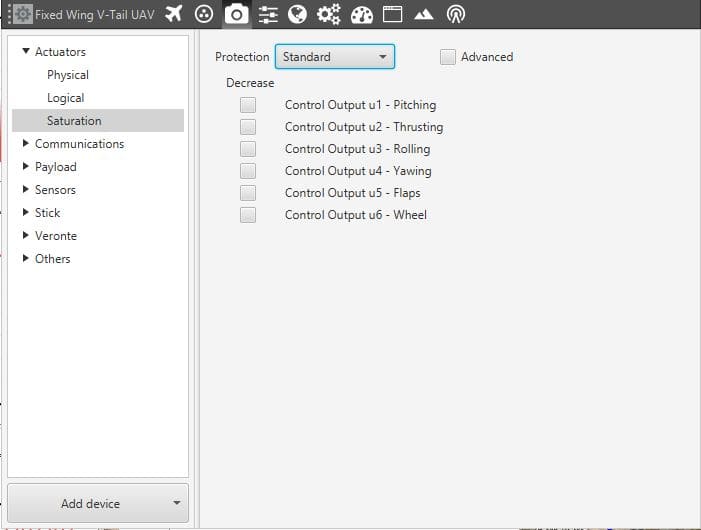The height and width of the screenshot is (530, 701).
Task: Open the radio signal antenna icon
Action: click(455, 14)
